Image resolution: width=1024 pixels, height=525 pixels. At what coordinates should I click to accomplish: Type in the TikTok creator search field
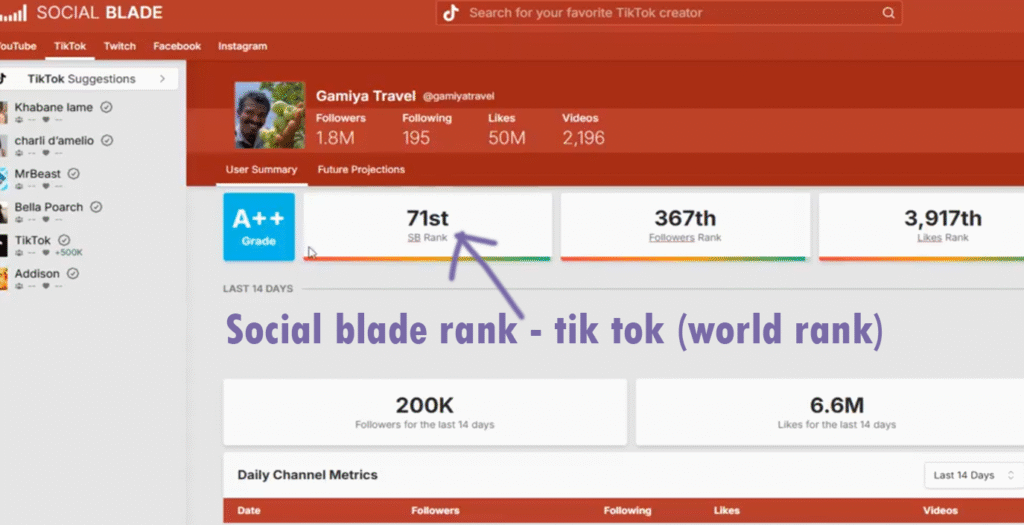pos(670,13)
